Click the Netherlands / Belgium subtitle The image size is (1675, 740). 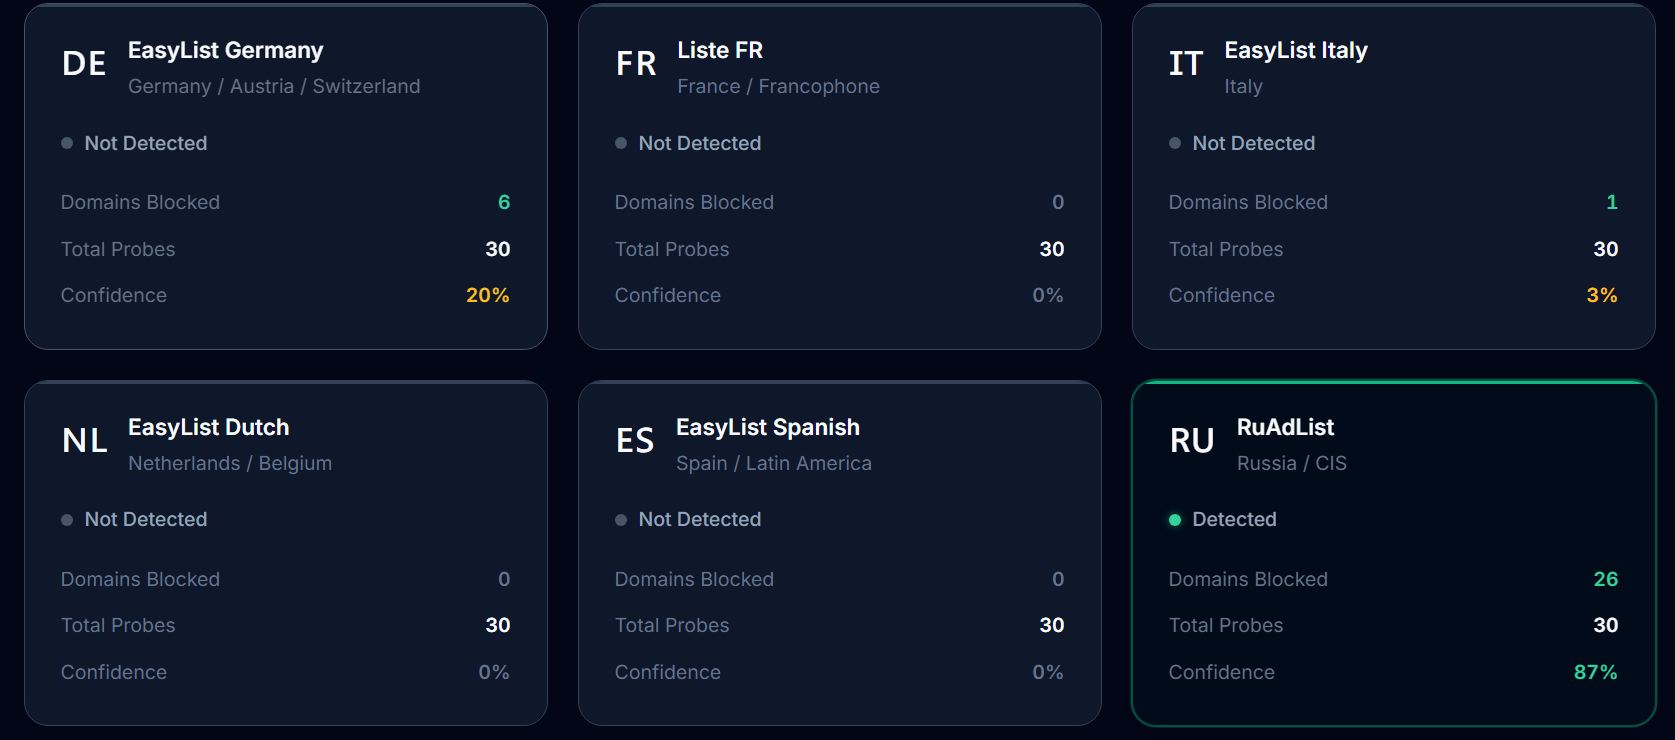coord(230,463)
